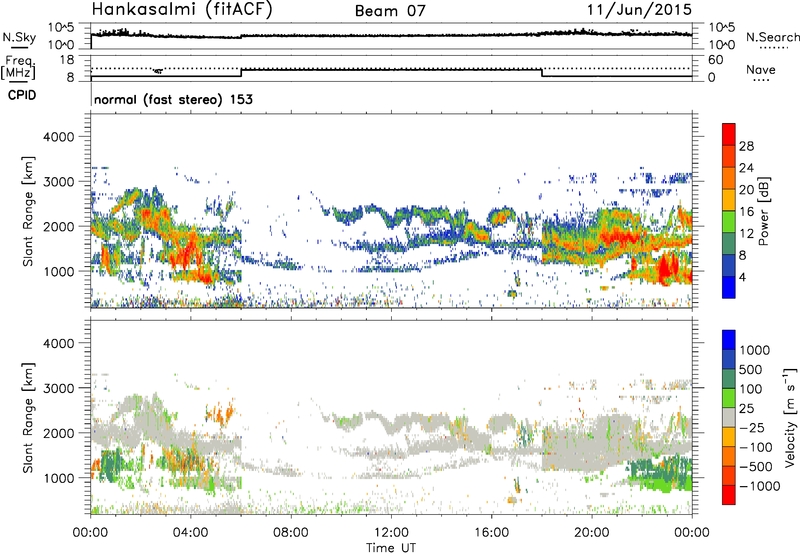Click the '12:00' time tick label

[x=391, y=533]
